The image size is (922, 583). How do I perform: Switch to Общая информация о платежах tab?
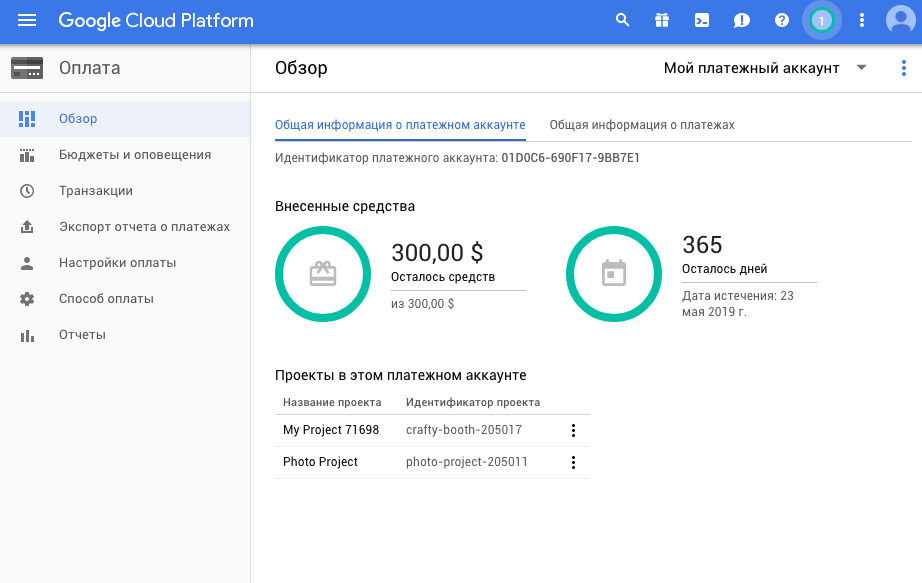pyautogui.click(x=644, y=125)
